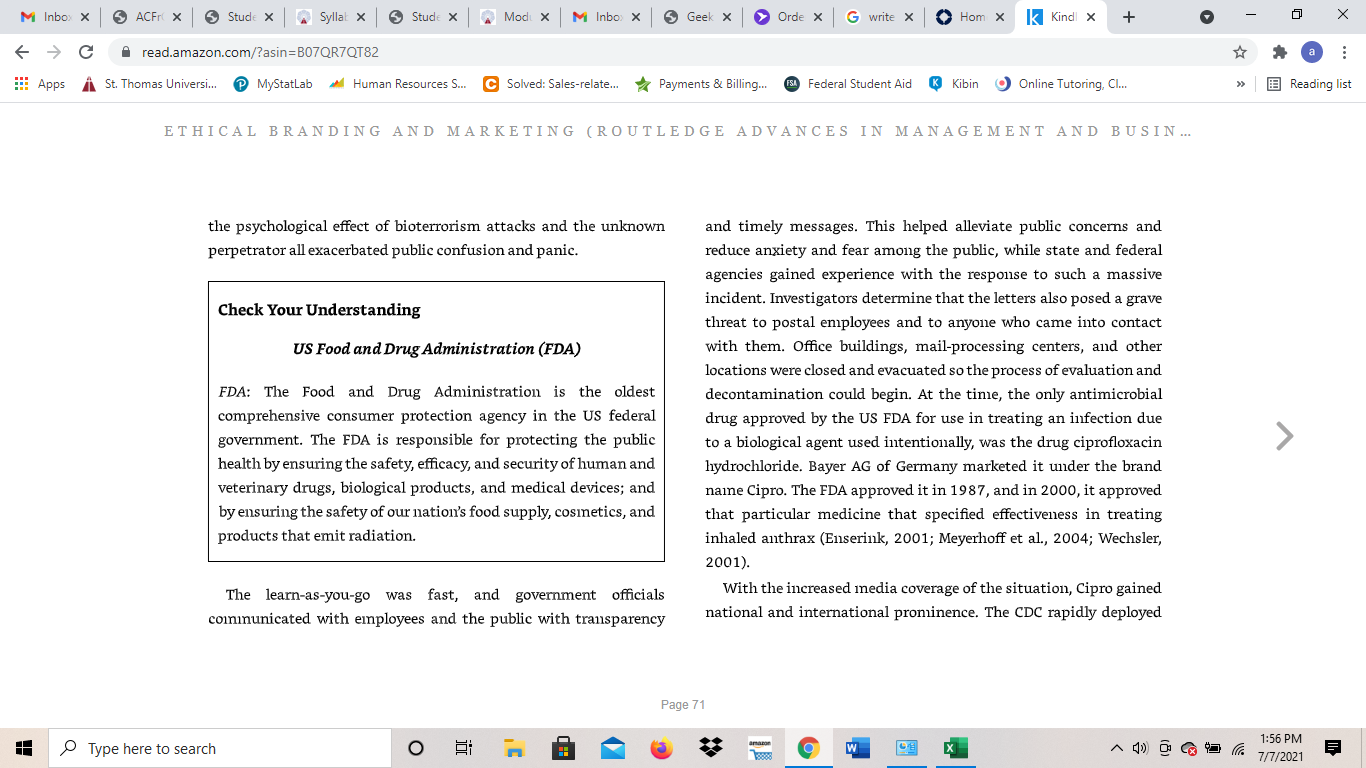
Task: Open the Online Tutoring bookmark
Action: coord(1062,84)
